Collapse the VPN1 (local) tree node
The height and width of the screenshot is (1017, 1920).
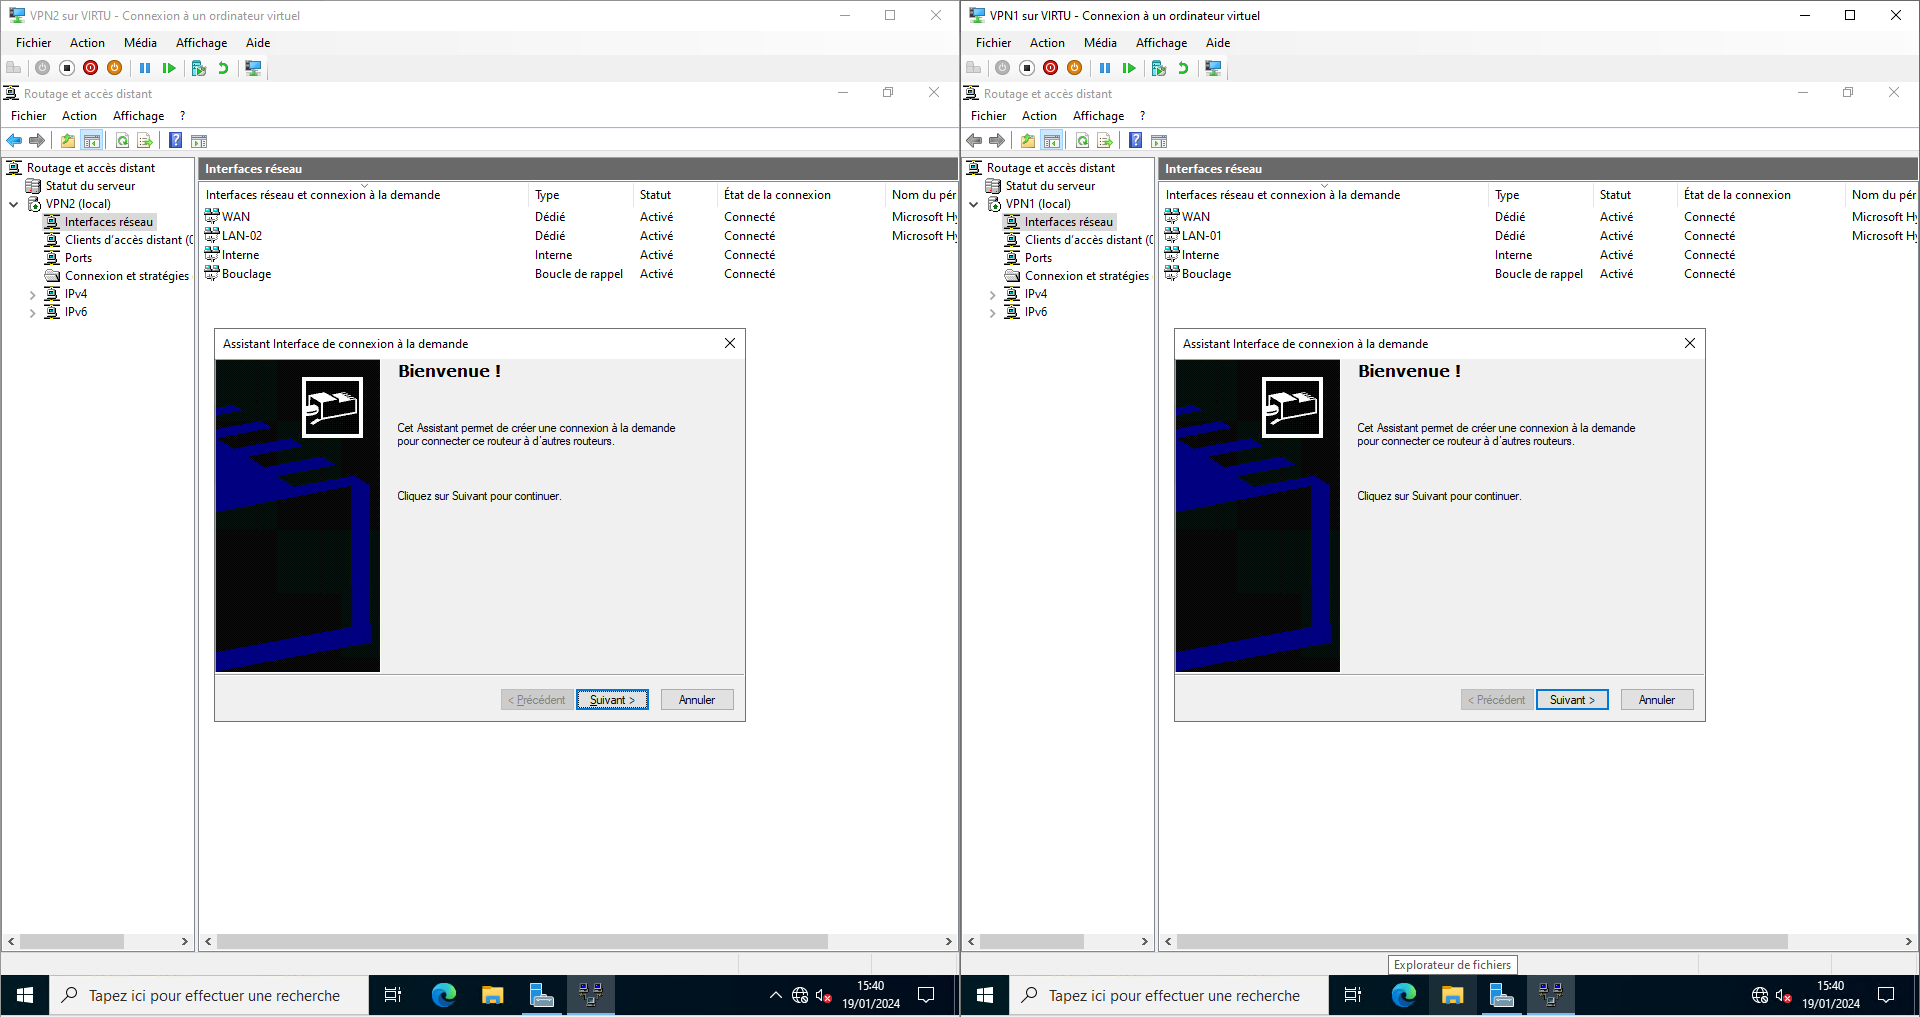point(974,204)
